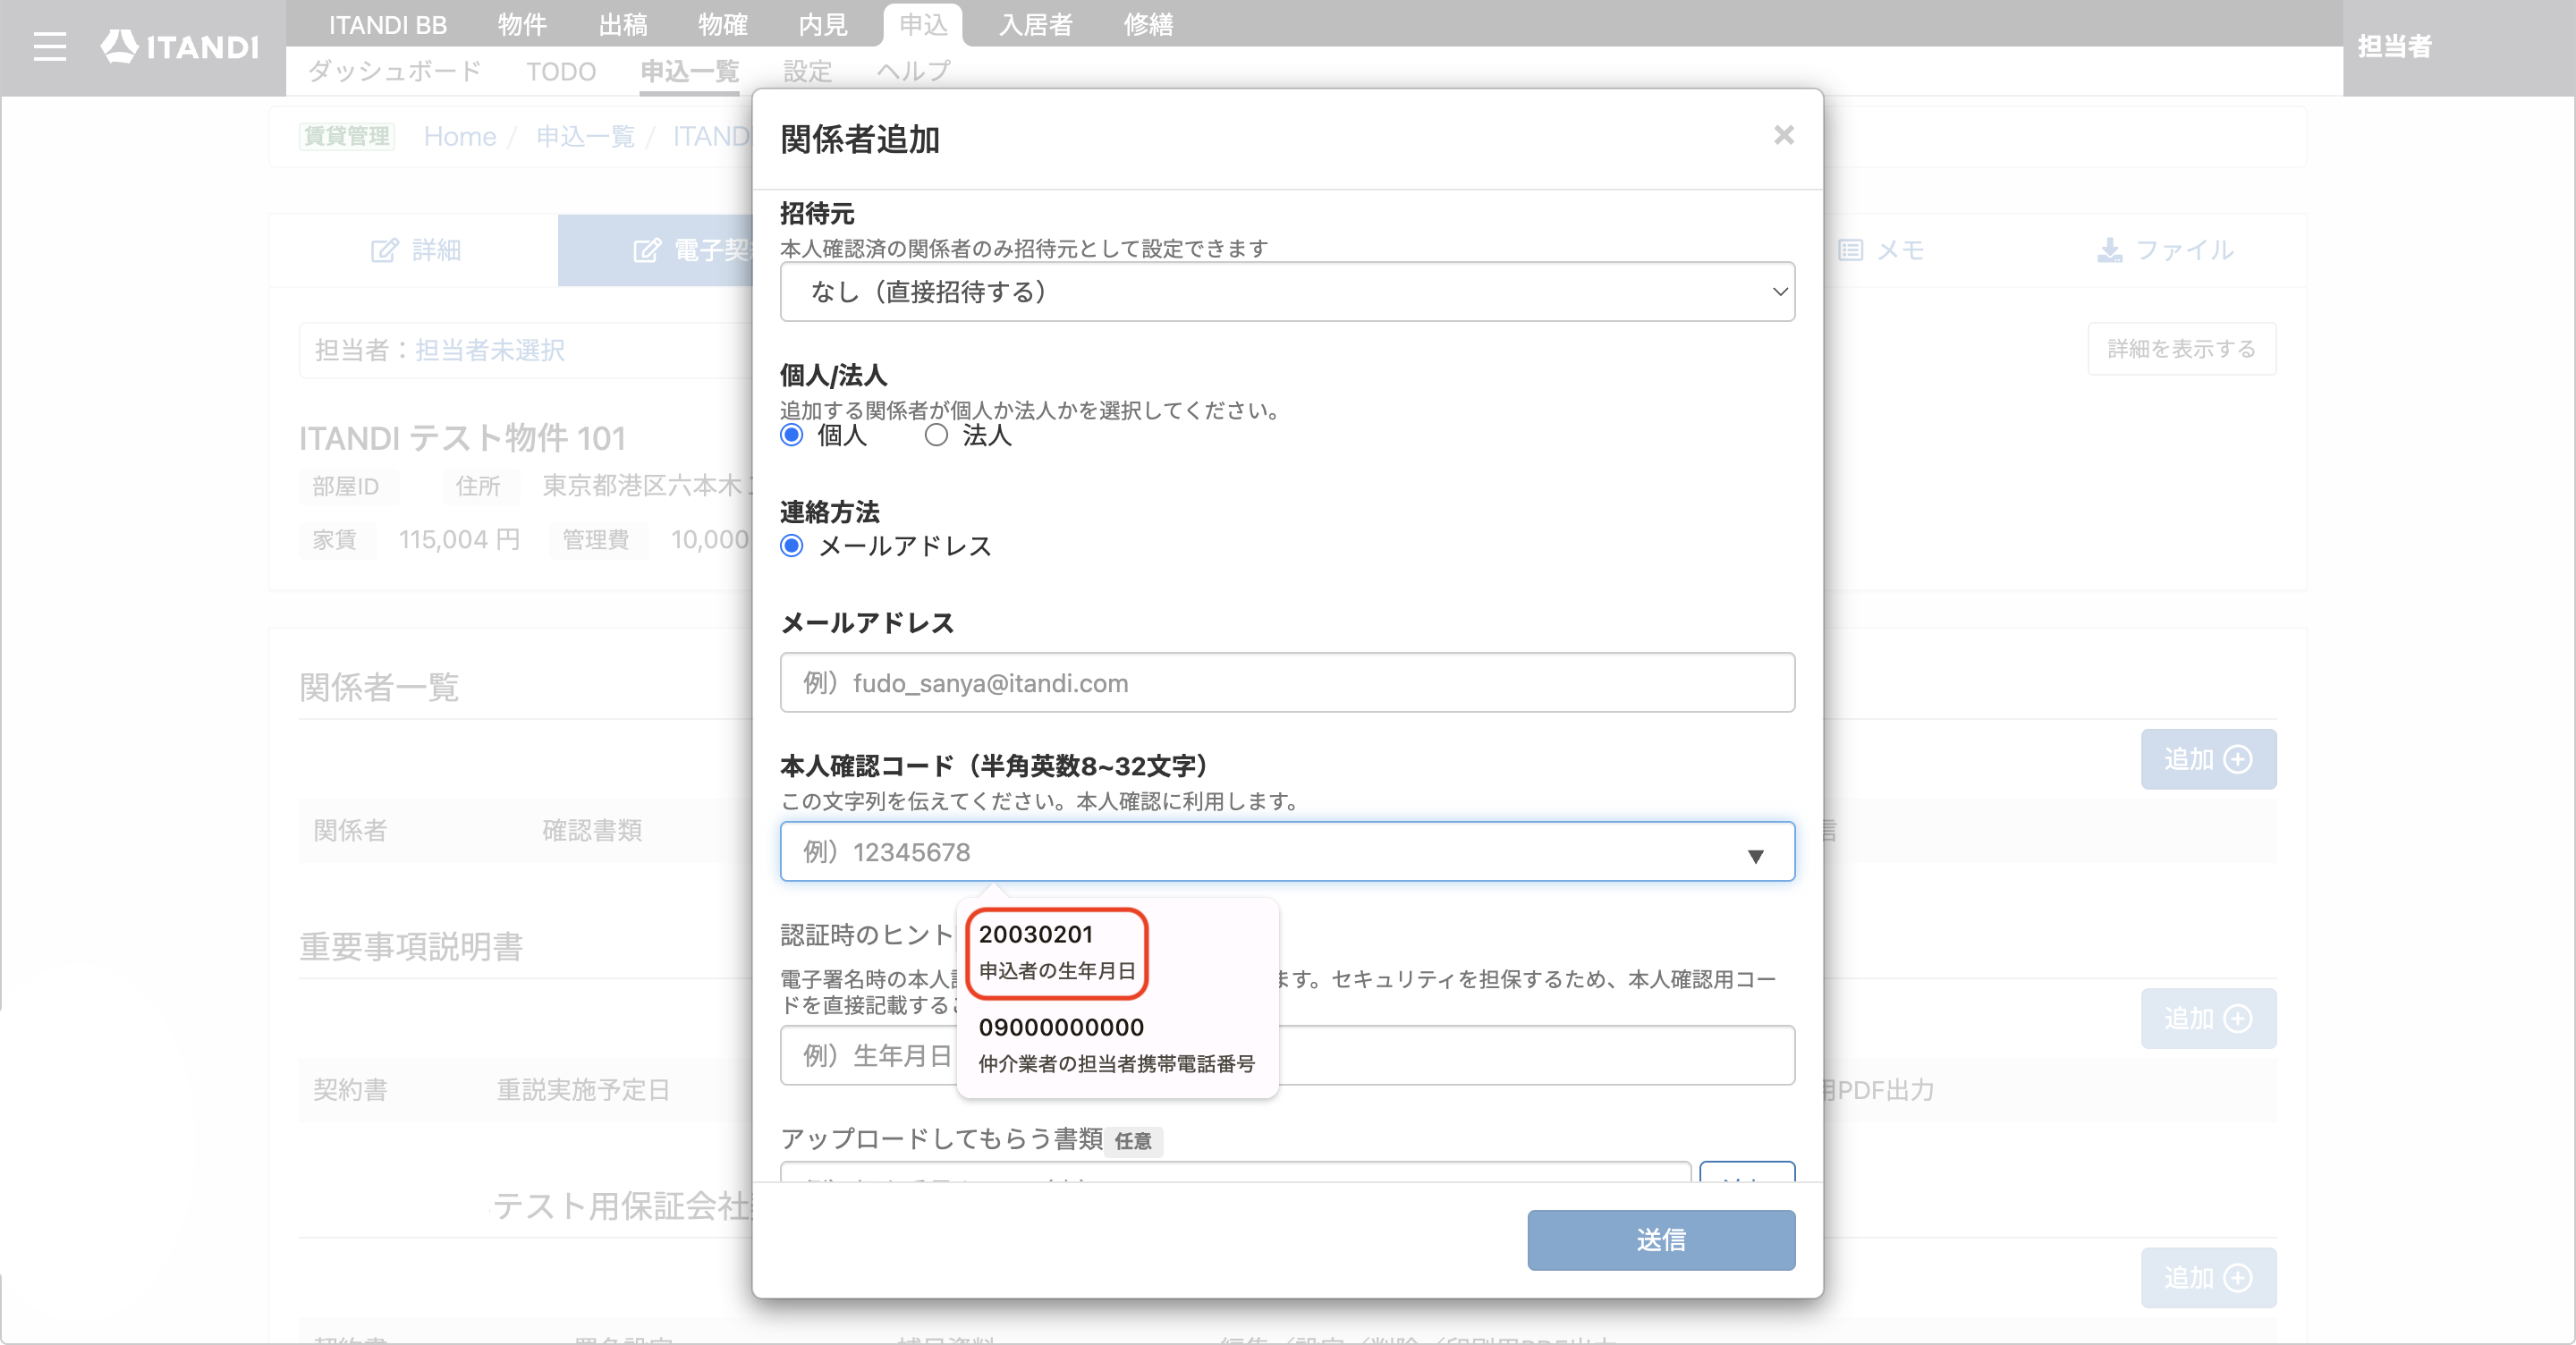The image size is (2576, 1345).
Task: Click the ファイル download icon
Action: pyautogui.click(x=2109, y=250)
